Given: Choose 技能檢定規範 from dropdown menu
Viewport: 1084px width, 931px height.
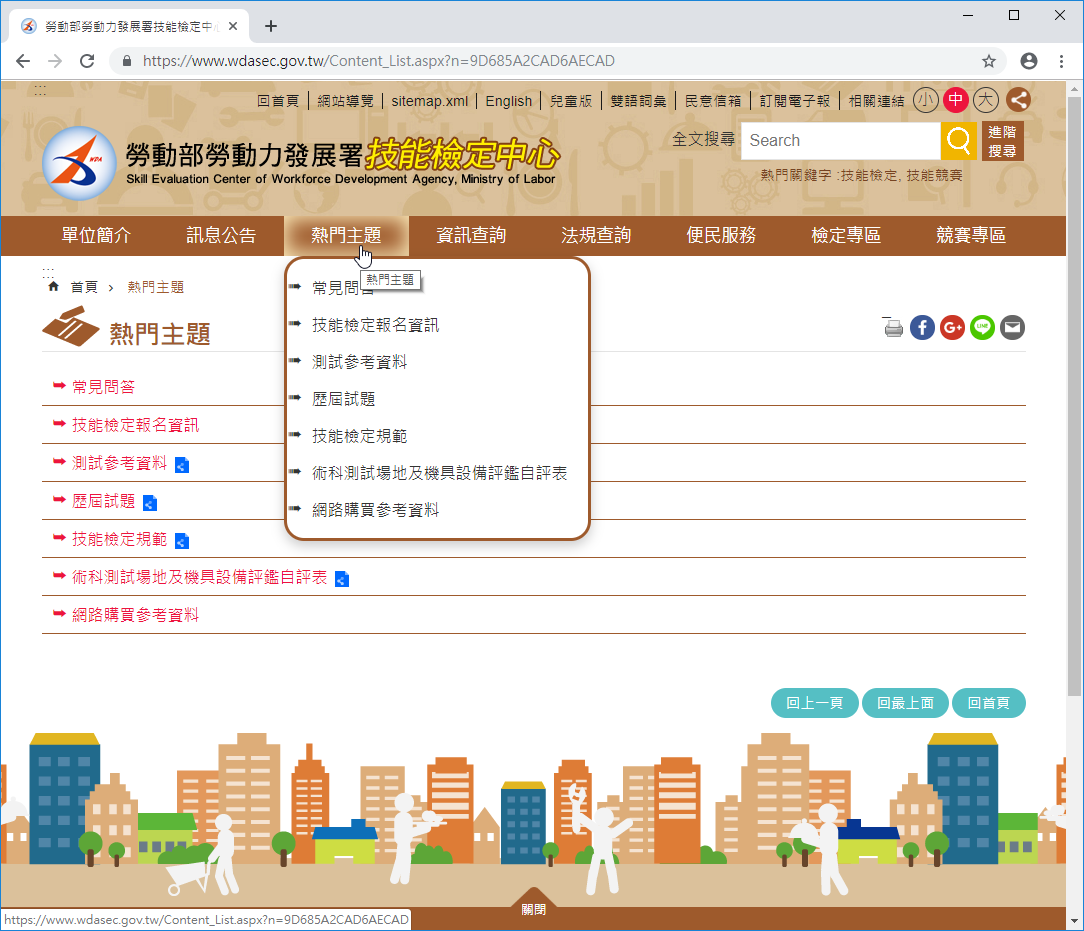Looking at the screenshot, I should (359, 436).
